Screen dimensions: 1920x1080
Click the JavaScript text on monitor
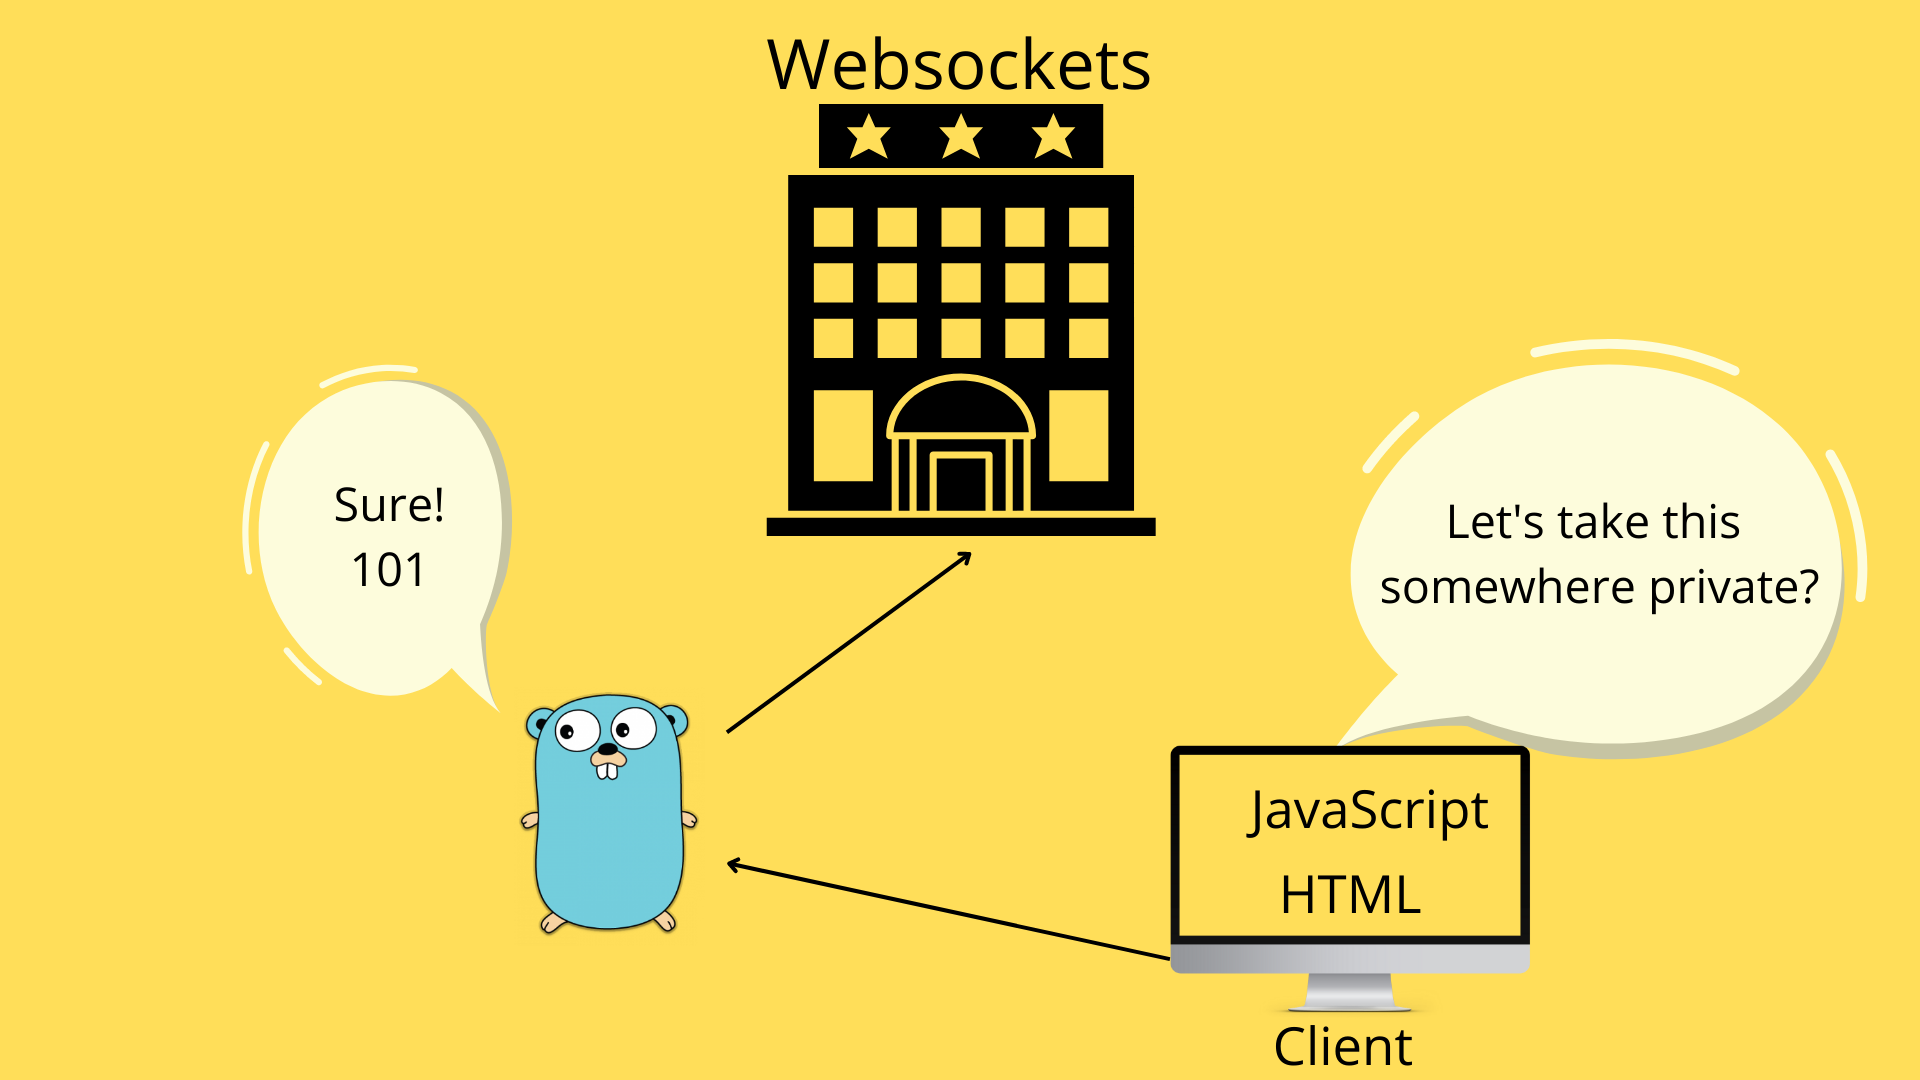point(1367,810)
